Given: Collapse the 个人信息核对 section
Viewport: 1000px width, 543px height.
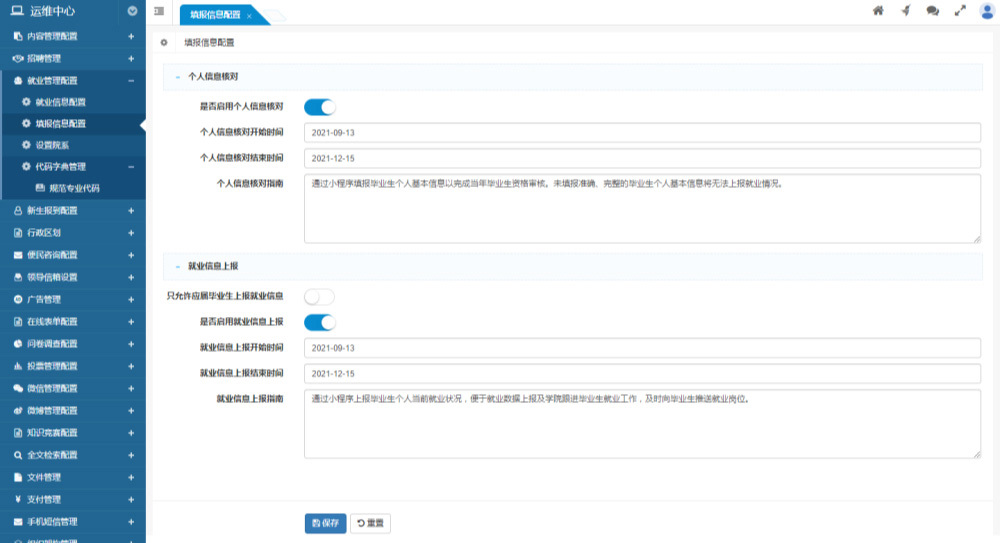Looking at the screenshot, I should pyautogui.click(x=177, y=77).
